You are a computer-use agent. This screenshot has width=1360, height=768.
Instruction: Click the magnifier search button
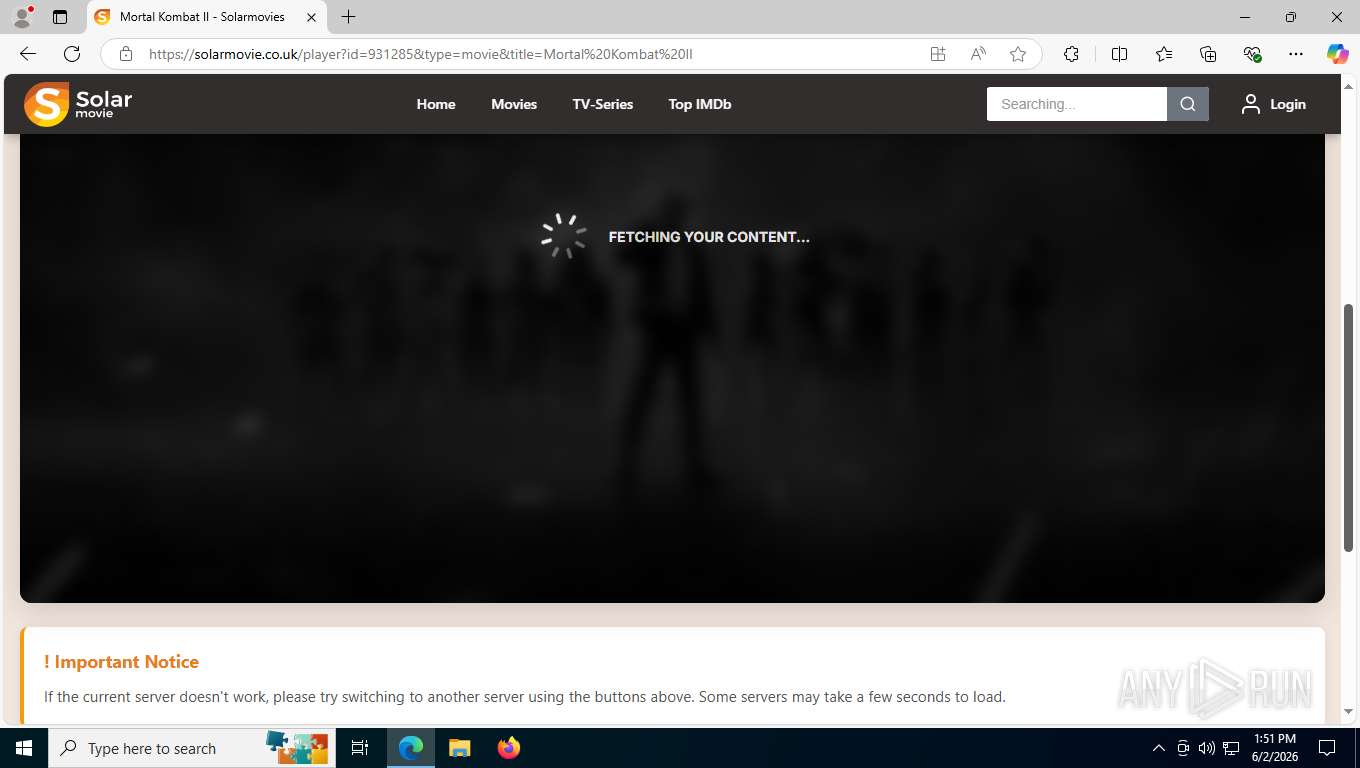[1188, 104]
